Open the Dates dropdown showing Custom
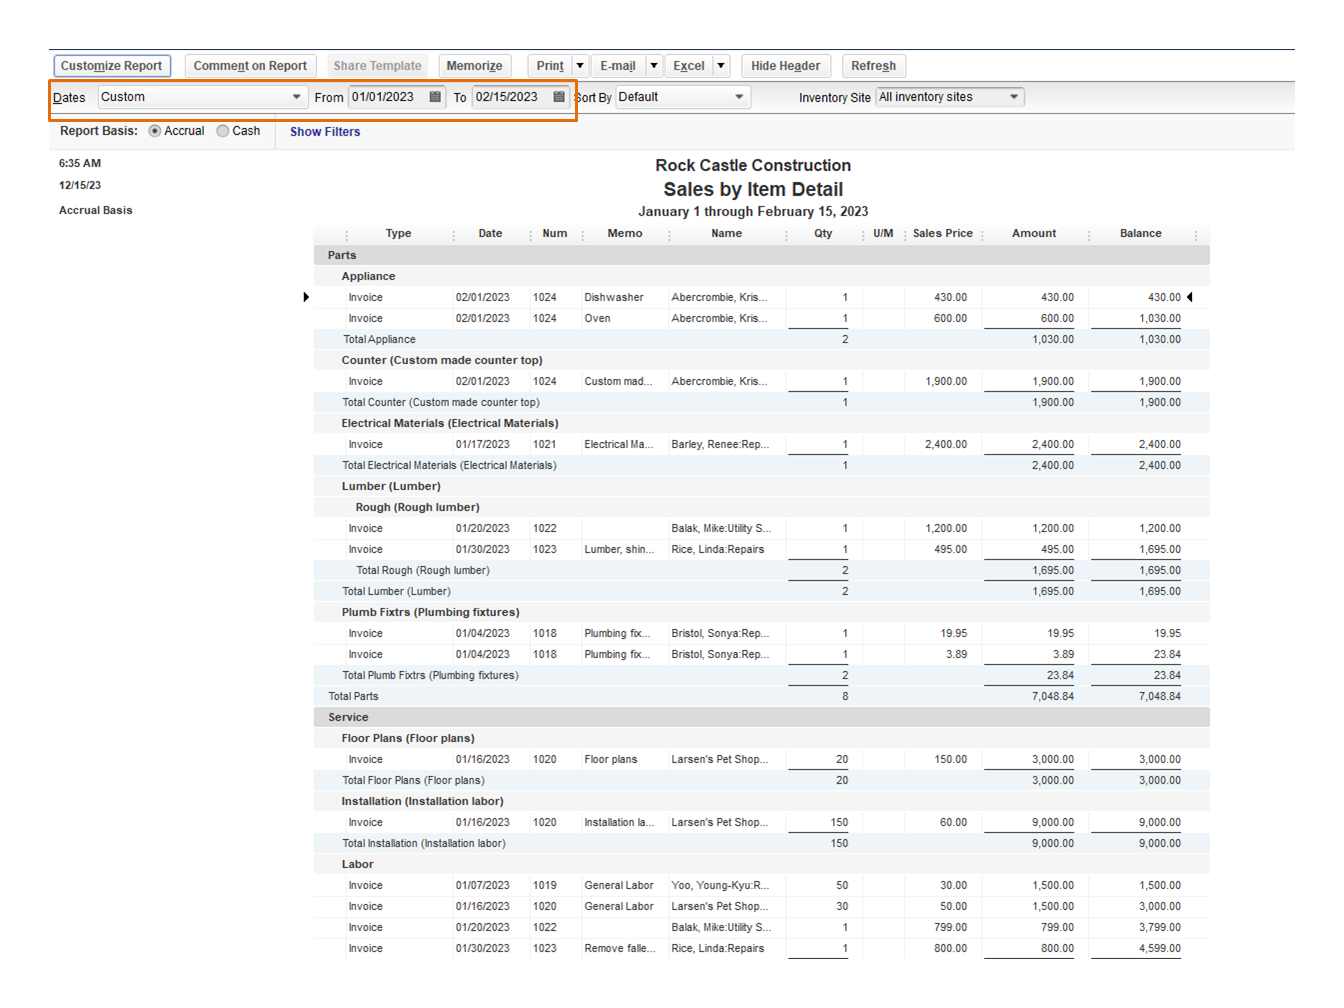The height and width of the screenshot is (1008, 1344). [x=297, y=97]
